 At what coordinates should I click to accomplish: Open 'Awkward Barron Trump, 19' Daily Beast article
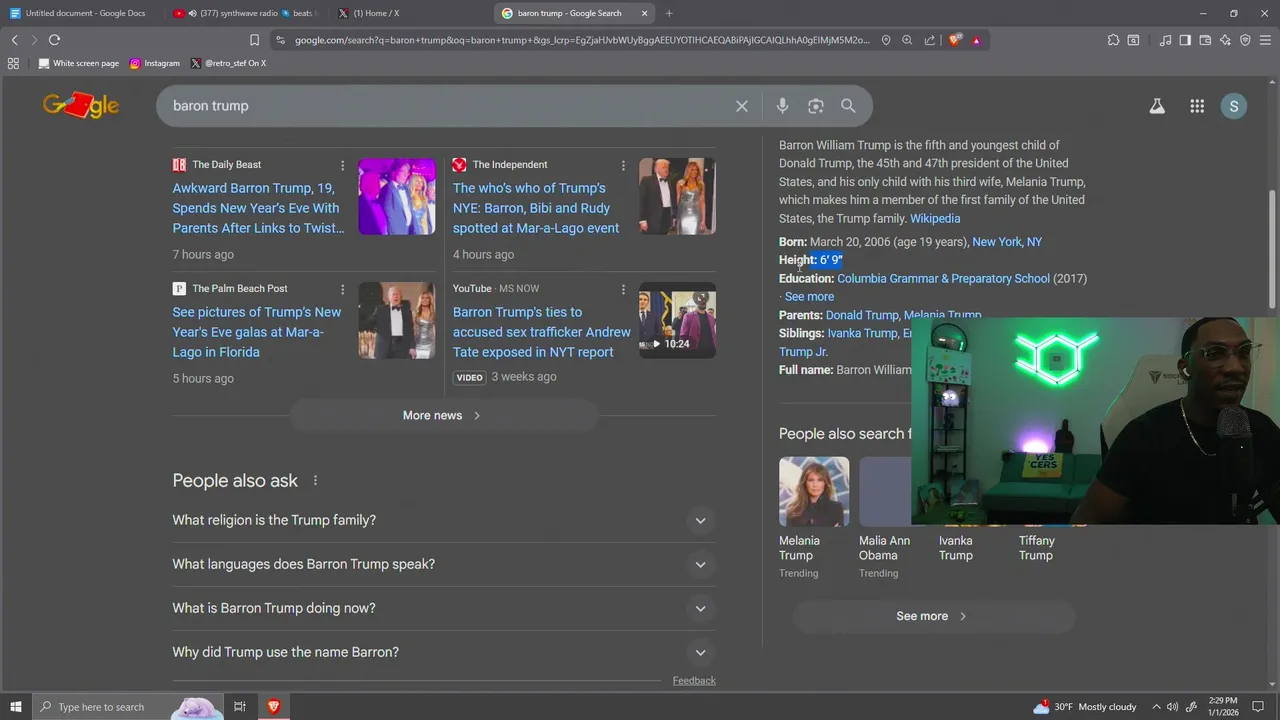[258, 208]
